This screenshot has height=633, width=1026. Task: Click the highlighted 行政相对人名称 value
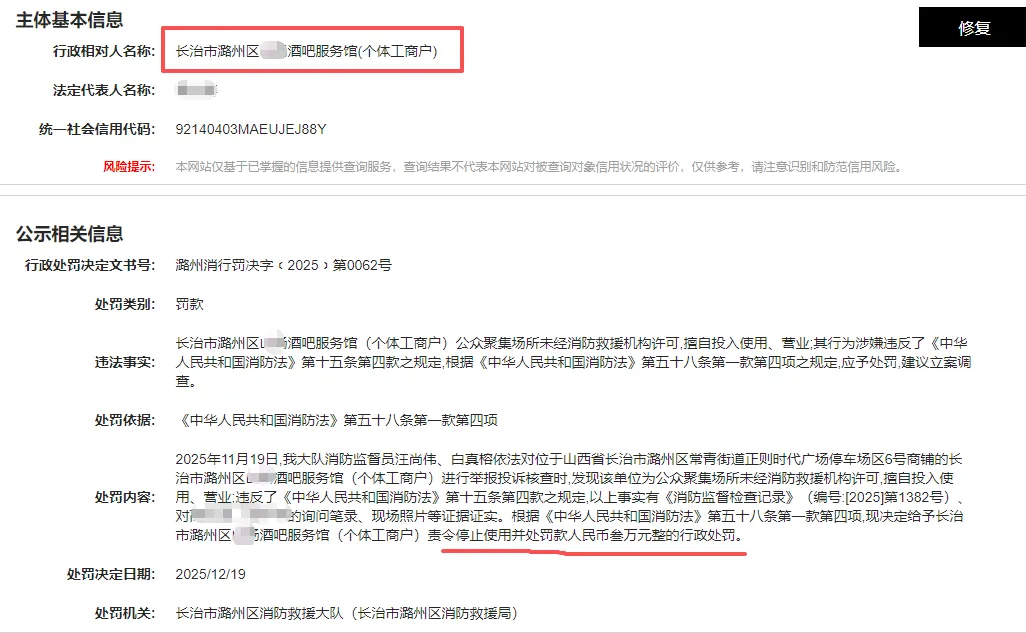point(306,51)
